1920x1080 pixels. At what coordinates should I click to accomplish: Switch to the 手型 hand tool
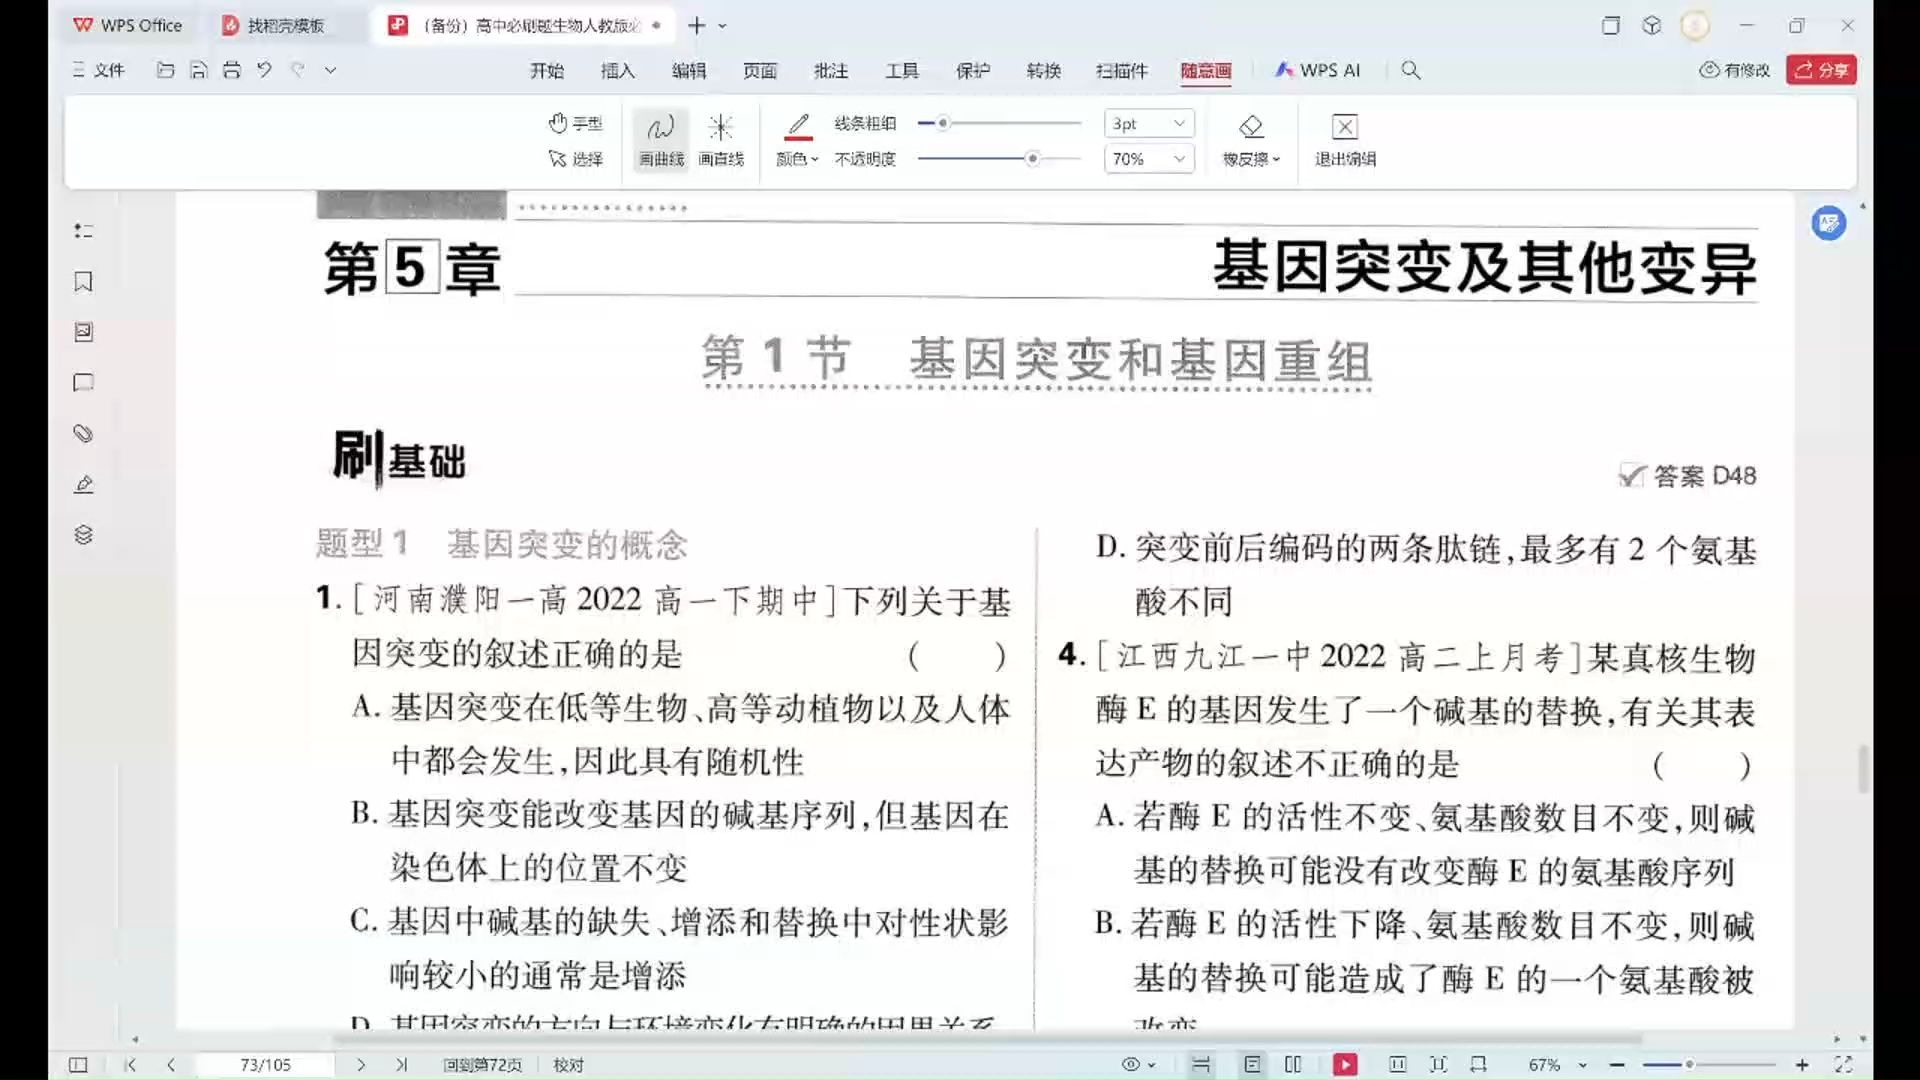coord(578,122)
